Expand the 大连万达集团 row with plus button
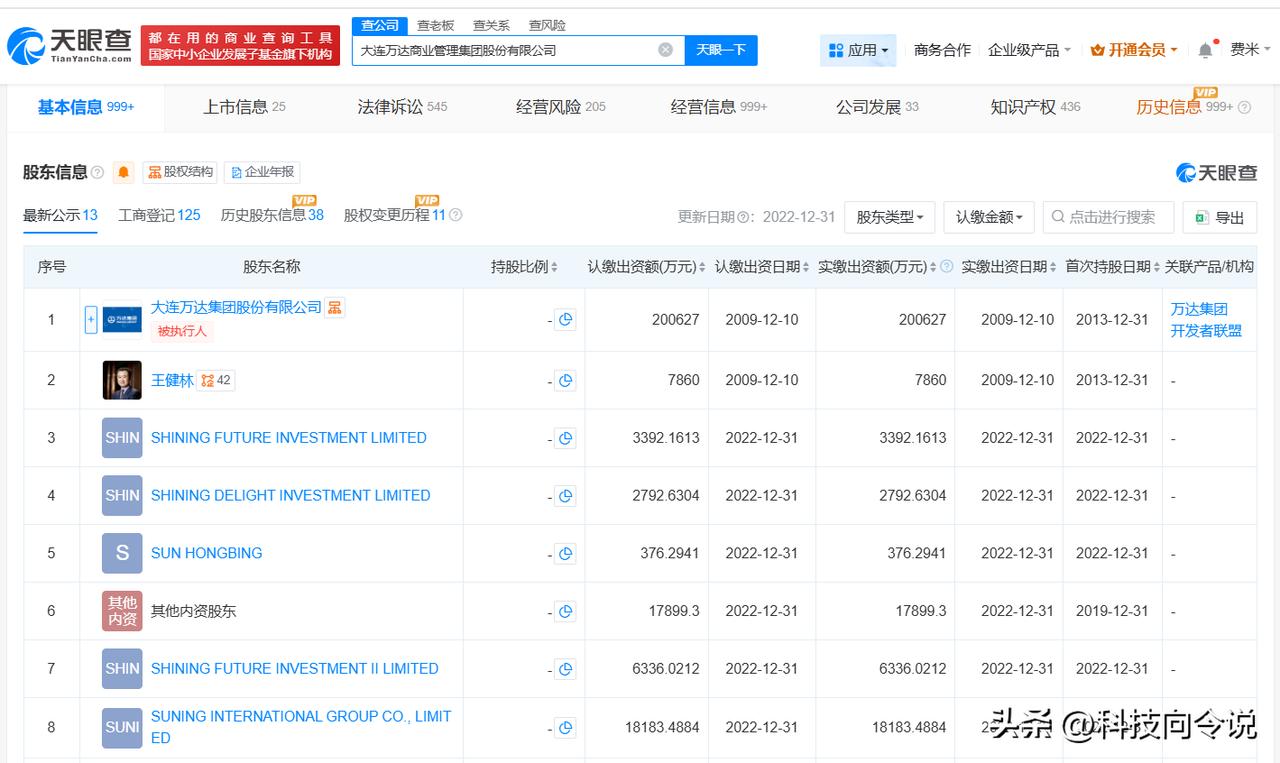 pos(91,320)
